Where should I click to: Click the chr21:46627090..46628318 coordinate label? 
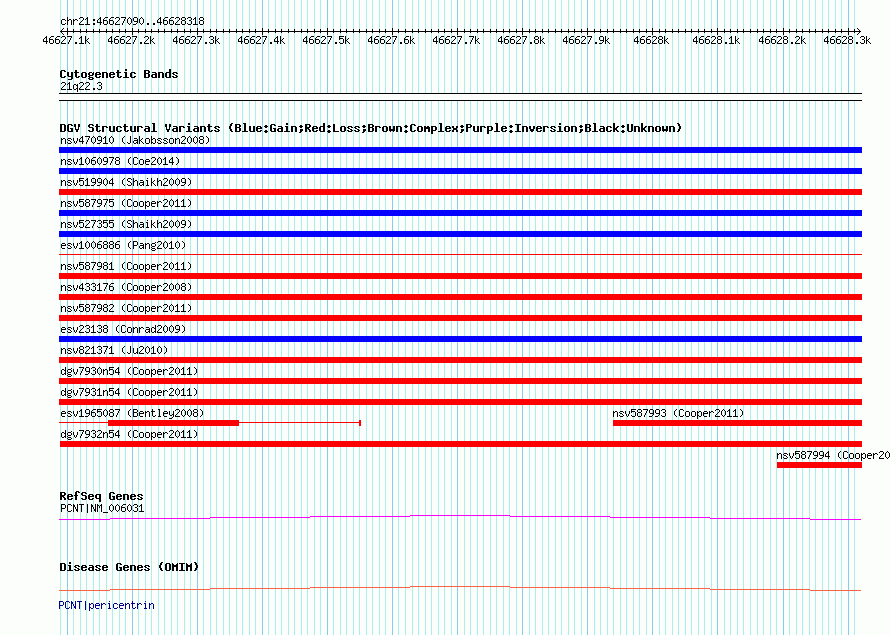click(x=132, y=22)
